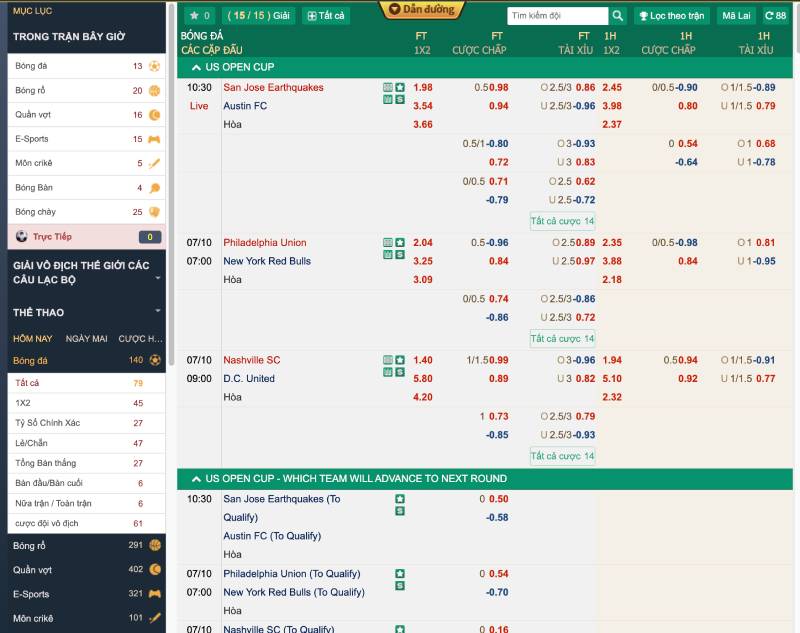This screenshot has width=800, height=633.
Task: Select Tổng Bàn thắng market
Action: tap(87, 463)
